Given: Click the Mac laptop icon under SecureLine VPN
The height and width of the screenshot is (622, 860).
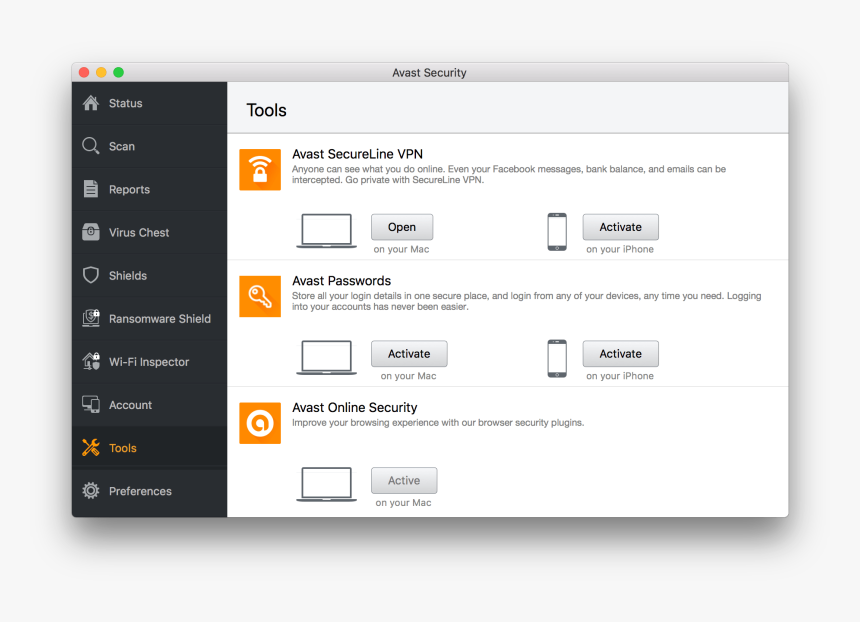Looking at the screenshot, I should (x=326, y=231).
